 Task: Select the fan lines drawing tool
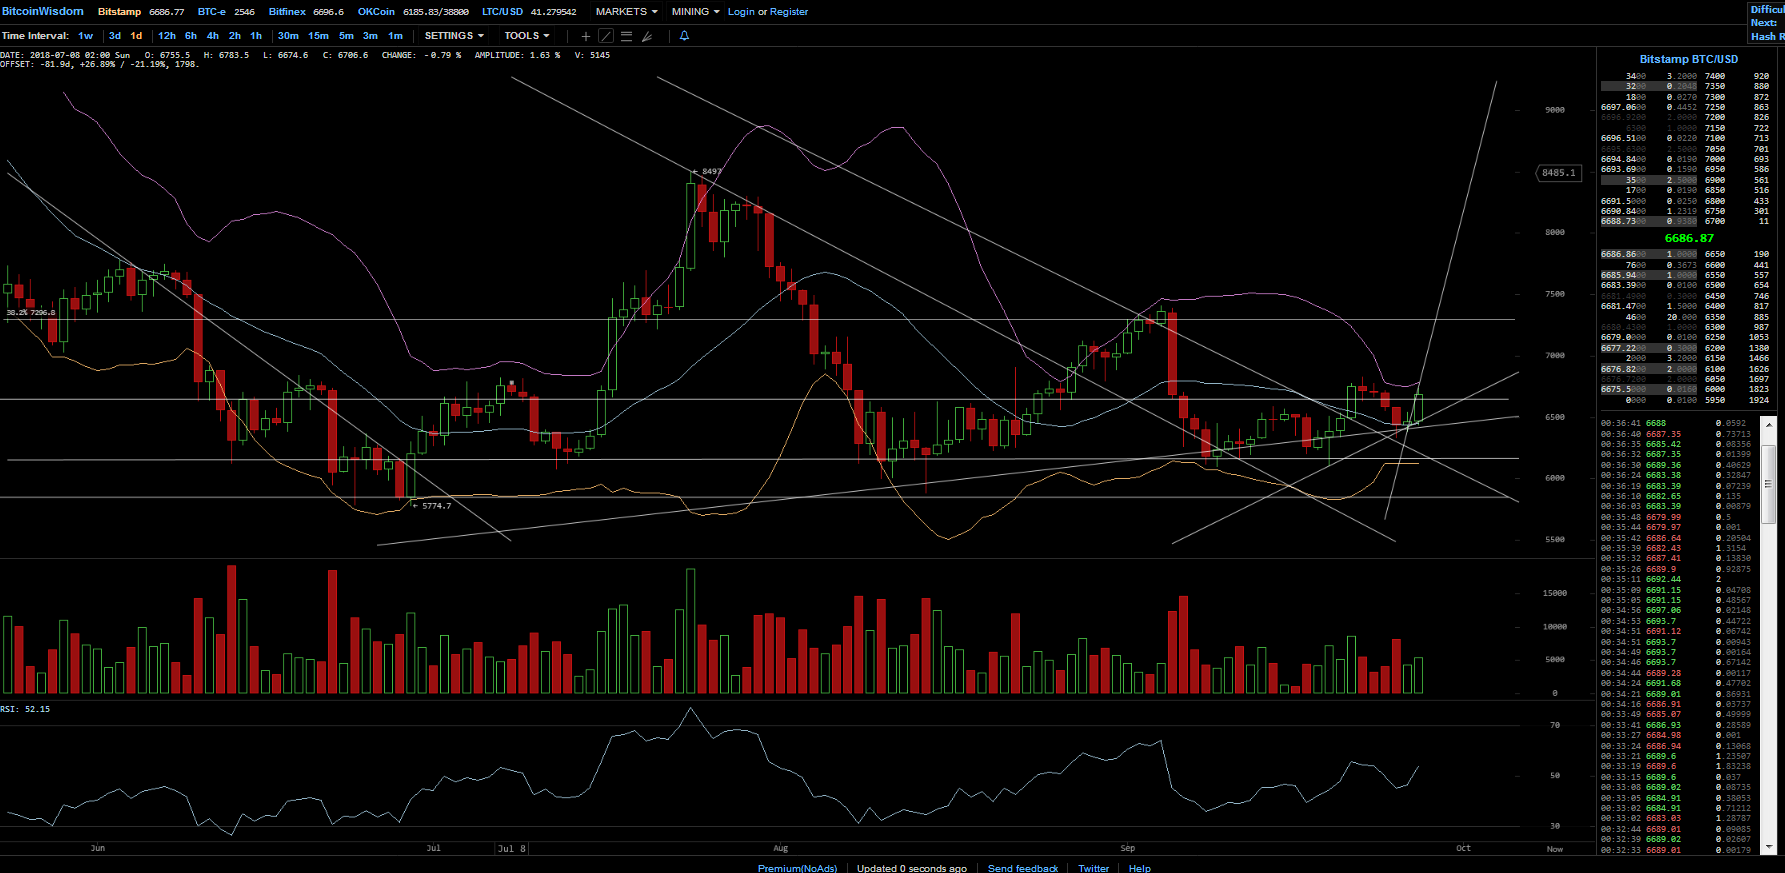[x=647, y=36]
